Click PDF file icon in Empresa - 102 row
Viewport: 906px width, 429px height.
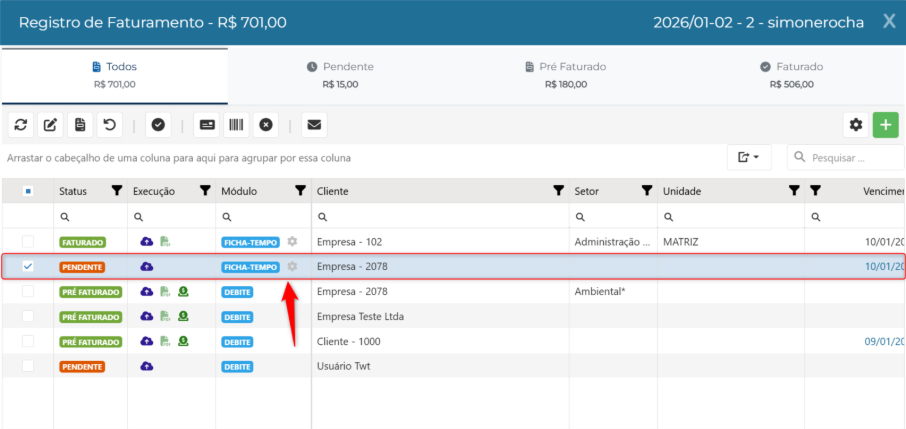pos(165,242)
